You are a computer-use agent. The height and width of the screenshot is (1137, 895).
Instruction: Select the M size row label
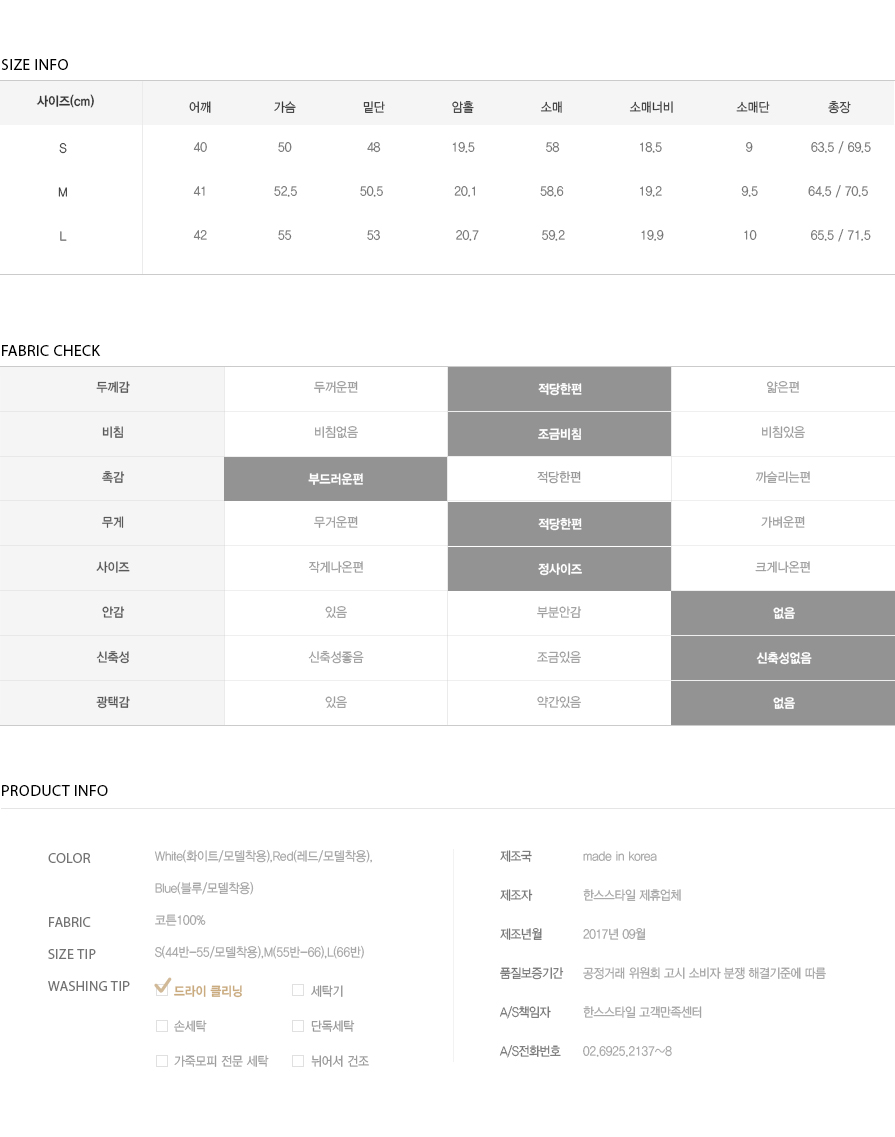coord(62,192)
